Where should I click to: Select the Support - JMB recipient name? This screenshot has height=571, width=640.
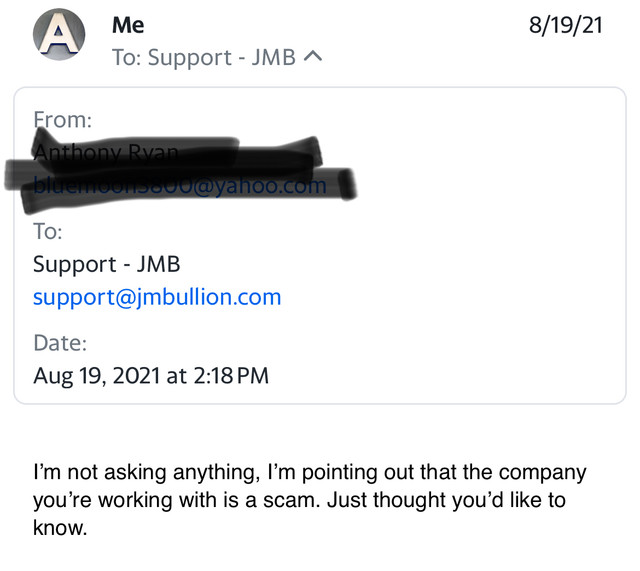point(107,264)
